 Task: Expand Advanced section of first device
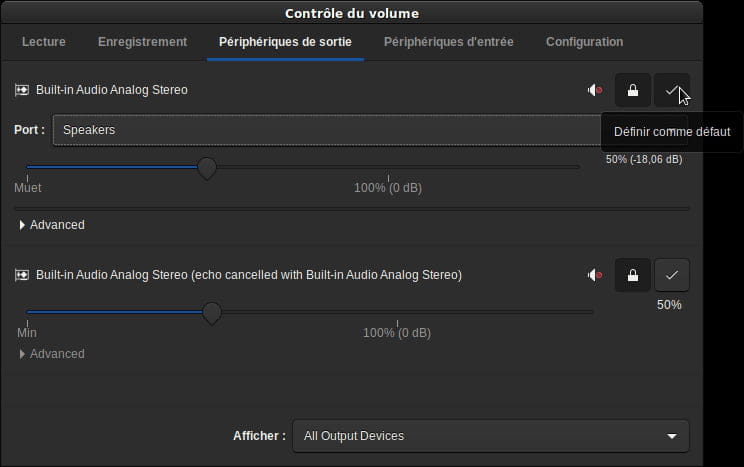tap(51, 225)
